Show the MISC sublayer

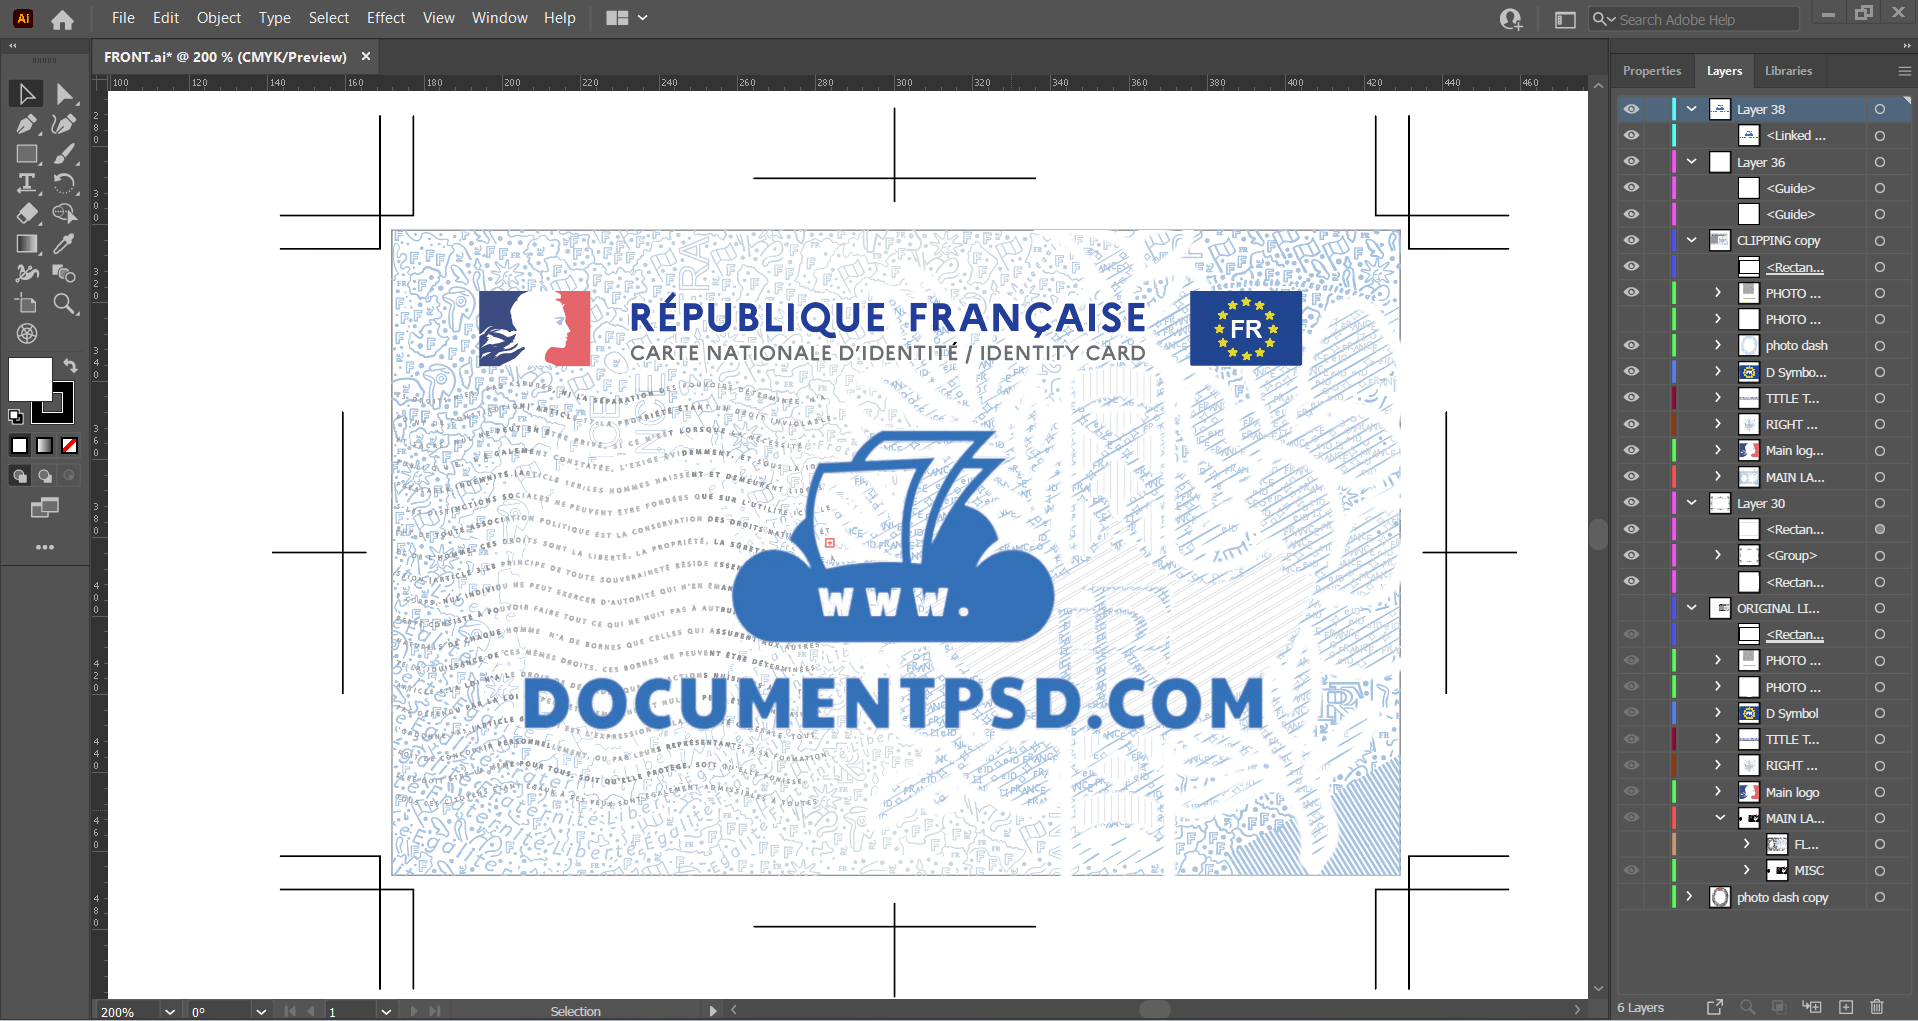[1631, 870]
